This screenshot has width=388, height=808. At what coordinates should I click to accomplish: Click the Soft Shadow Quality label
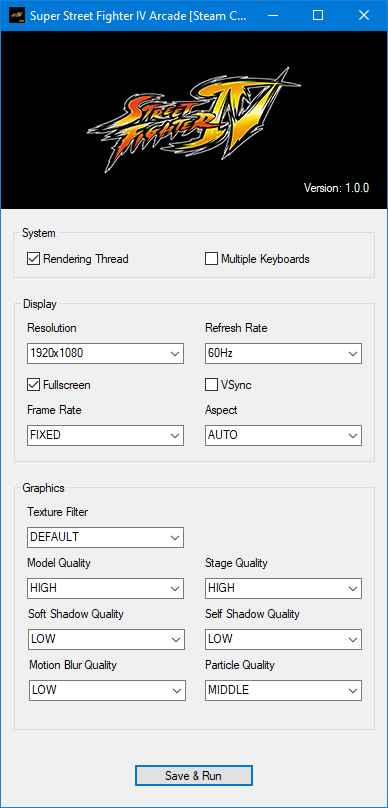point(76,614)
